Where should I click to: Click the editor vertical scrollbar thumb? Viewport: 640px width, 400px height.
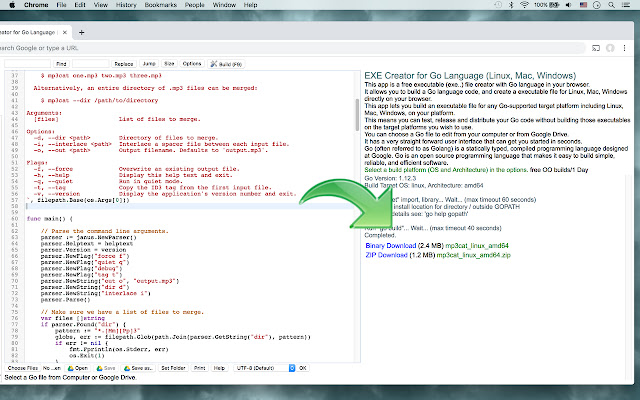pyautogui.click(x=358, y=114)
